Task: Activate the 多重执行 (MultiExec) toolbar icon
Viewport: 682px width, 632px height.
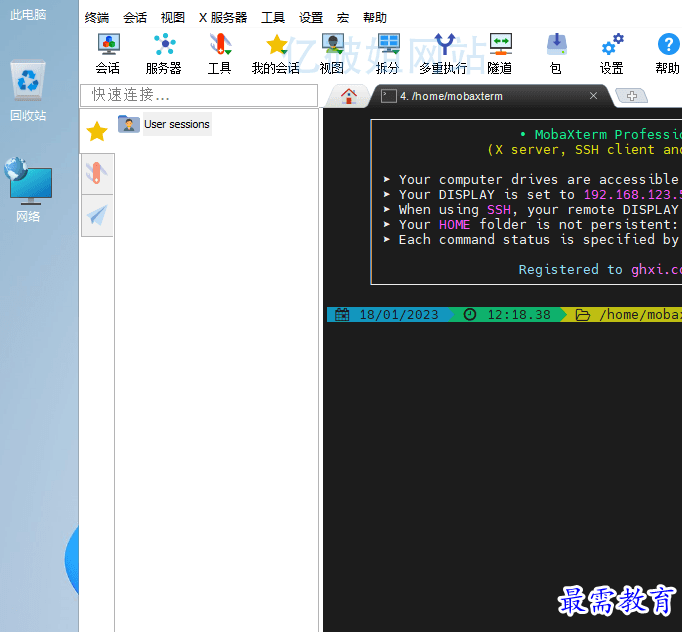Action: click(444, 54)
